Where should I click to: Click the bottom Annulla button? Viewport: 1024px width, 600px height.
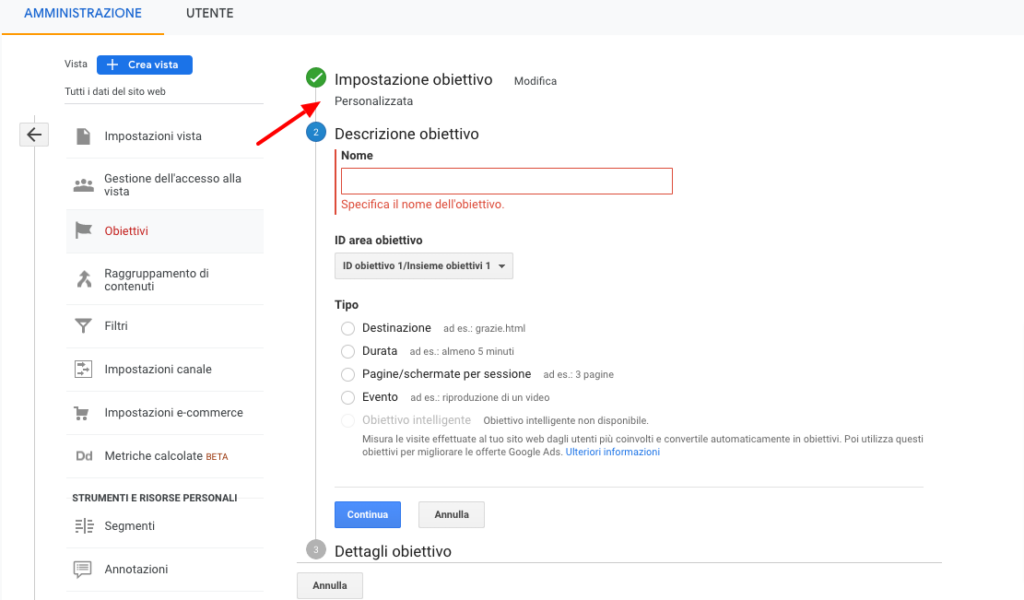(330, 586)
